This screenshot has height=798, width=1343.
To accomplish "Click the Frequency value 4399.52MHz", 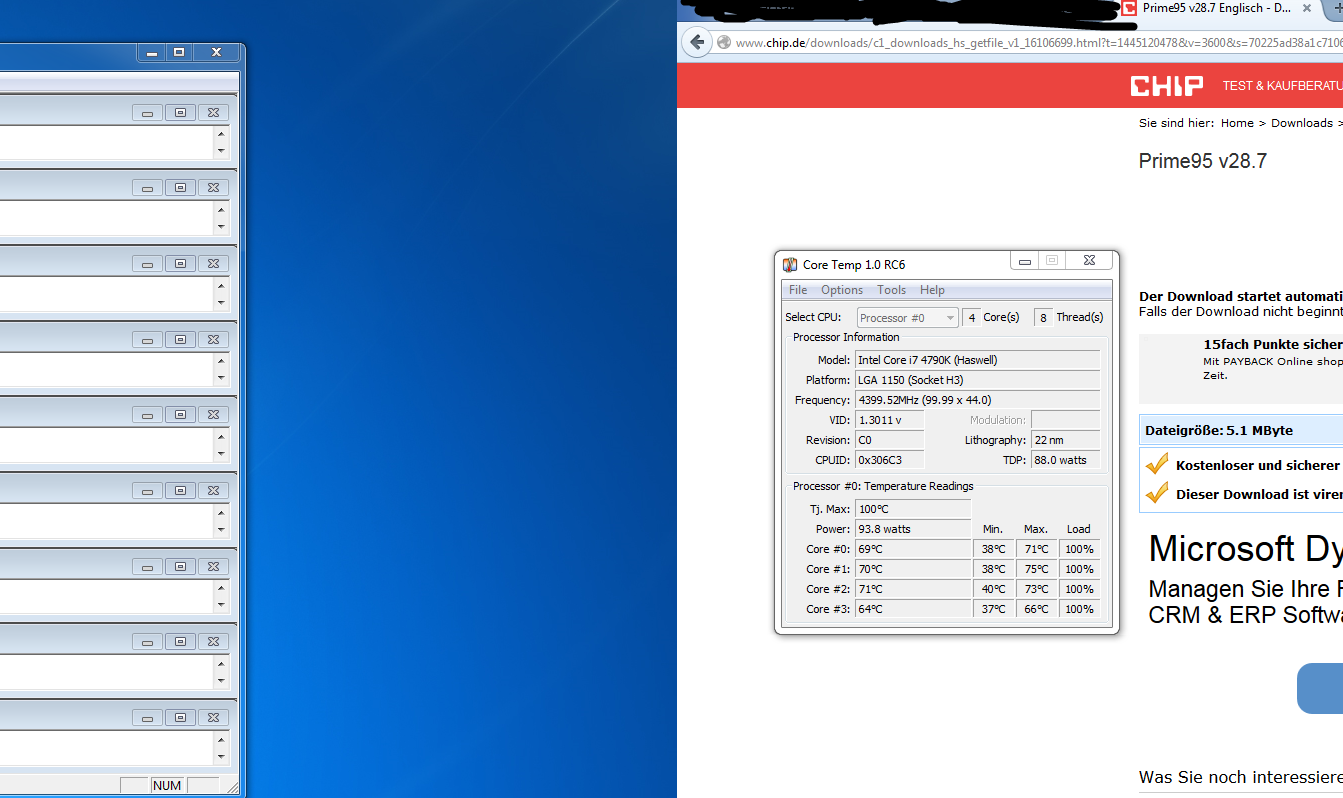I will pos(977,400).
